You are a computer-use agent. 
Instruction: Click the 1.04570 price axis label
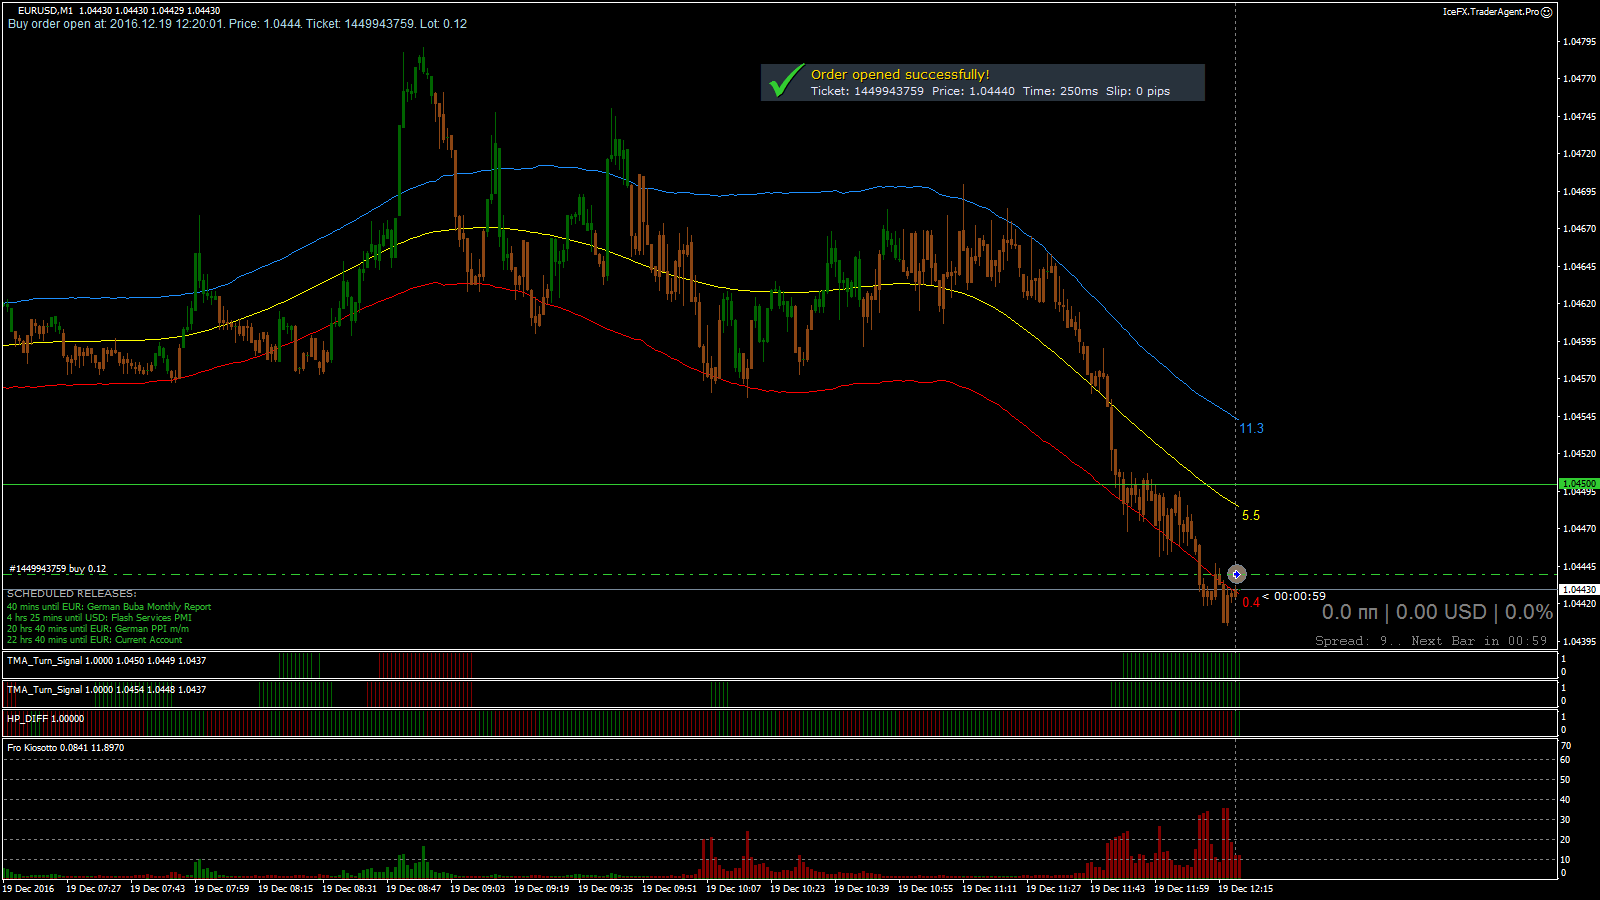pyautogui.click(x=1579, y=379)
